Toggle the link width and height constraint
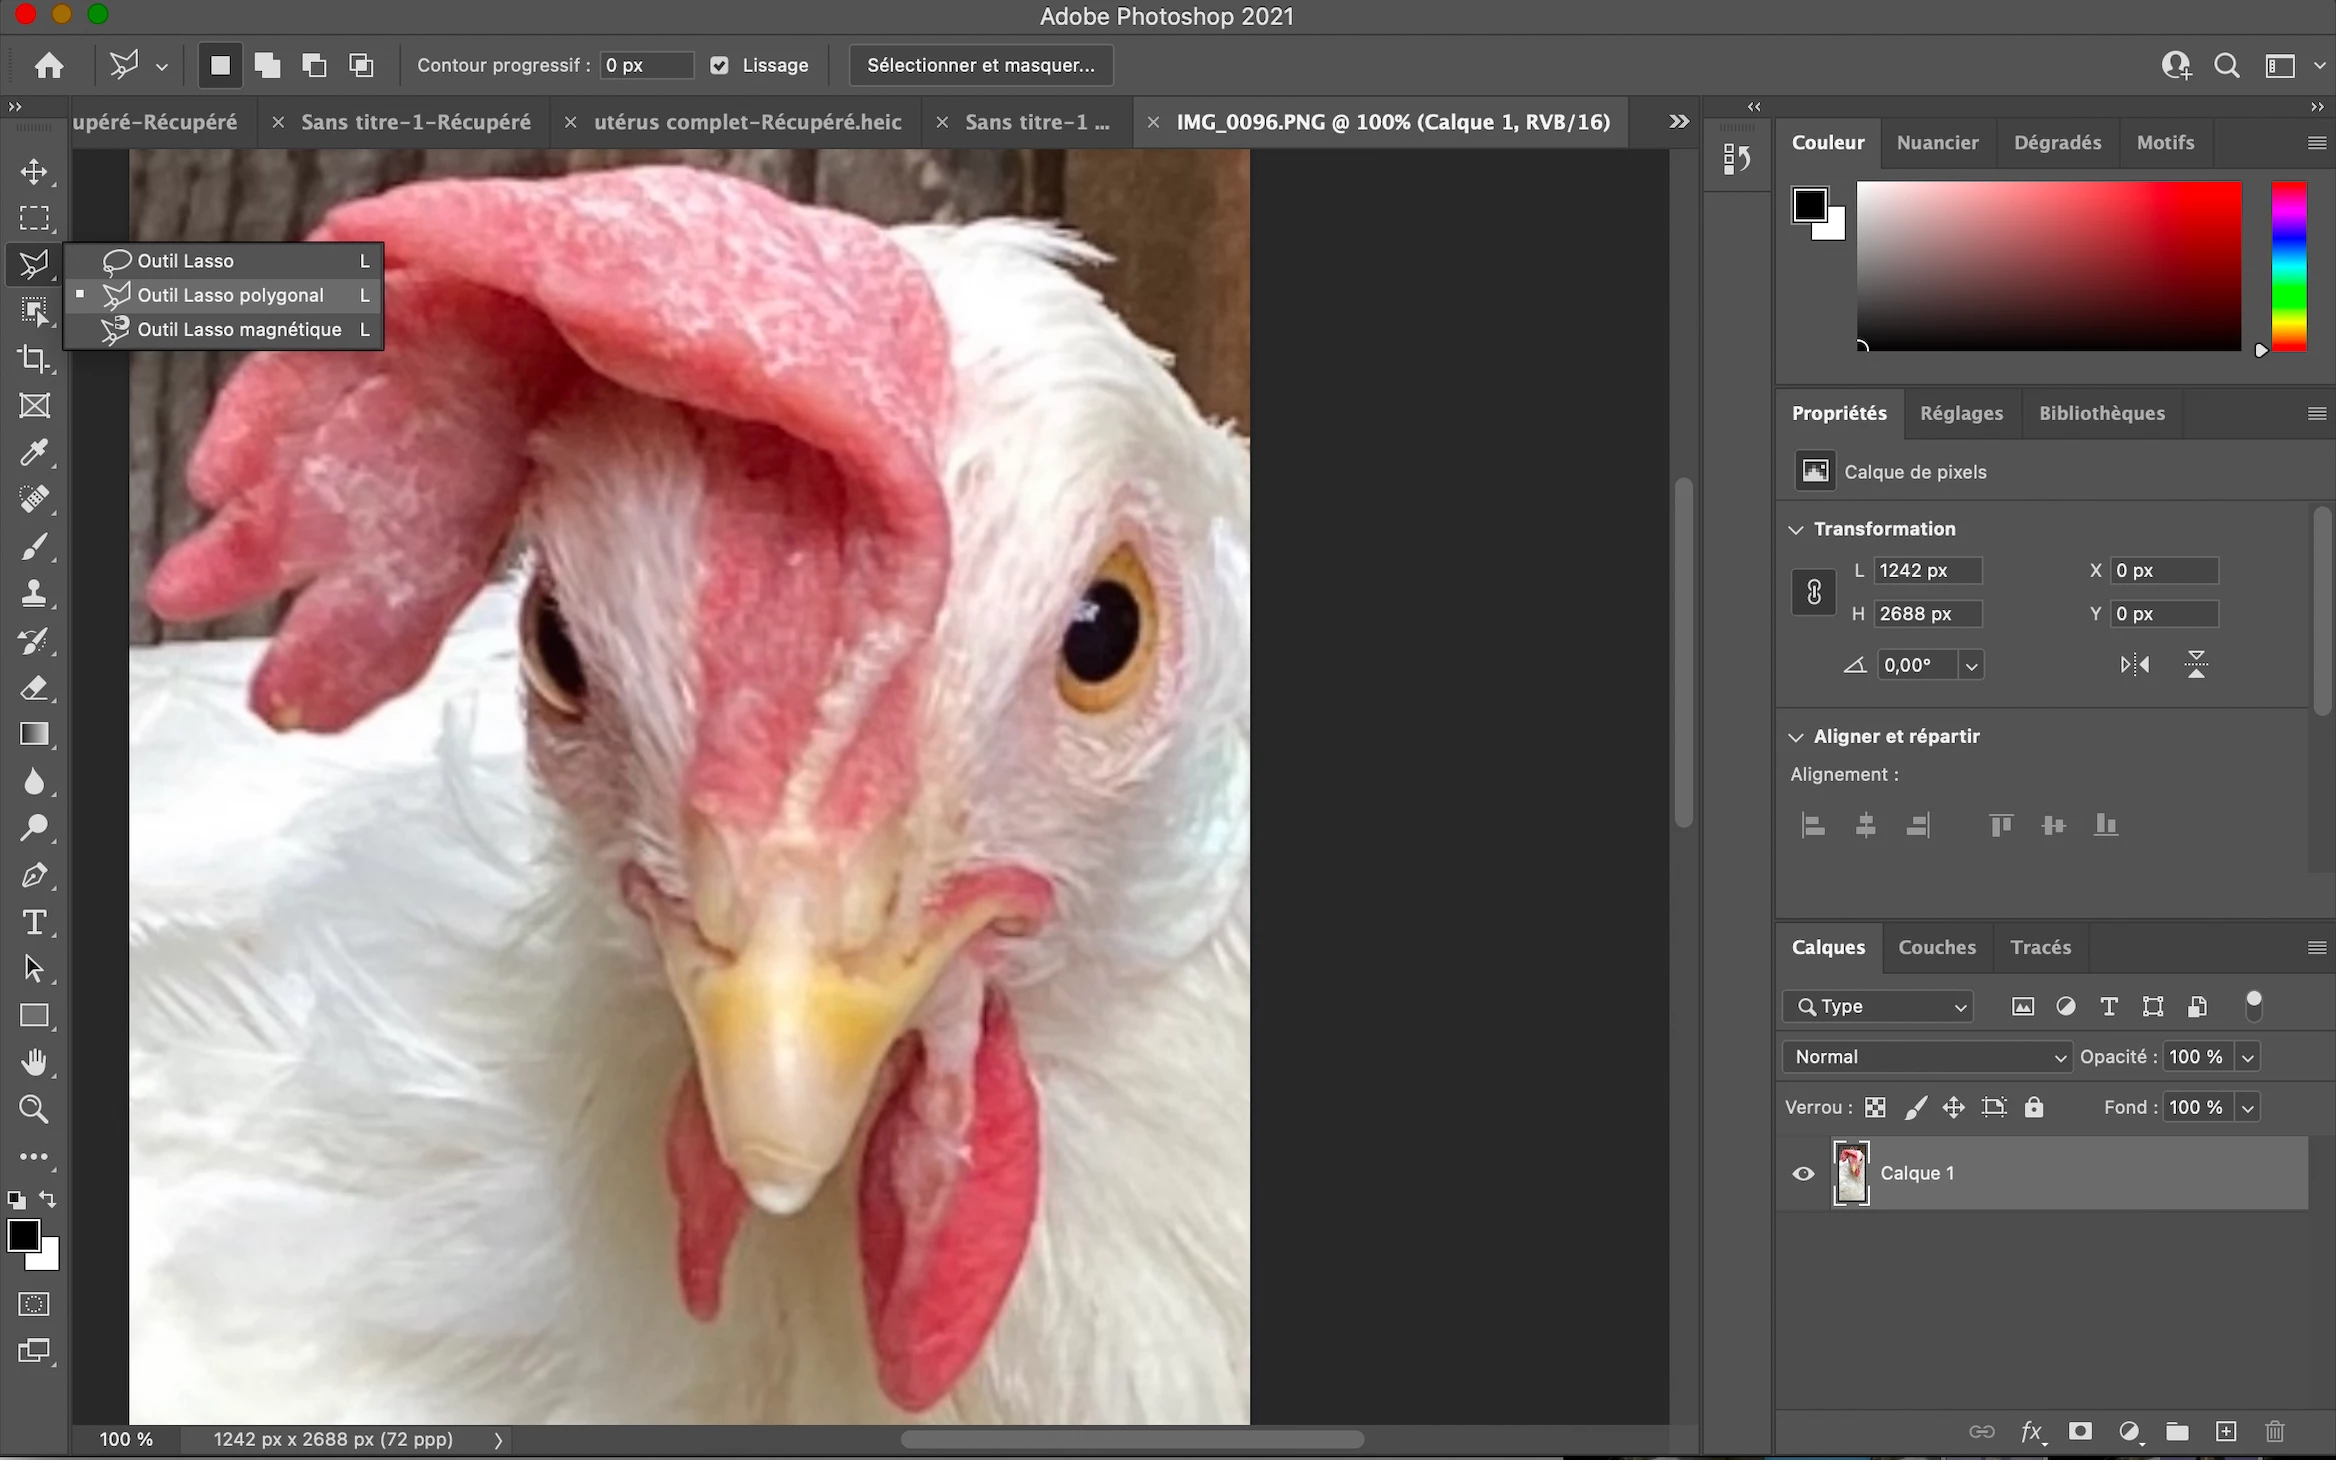 1813,592
